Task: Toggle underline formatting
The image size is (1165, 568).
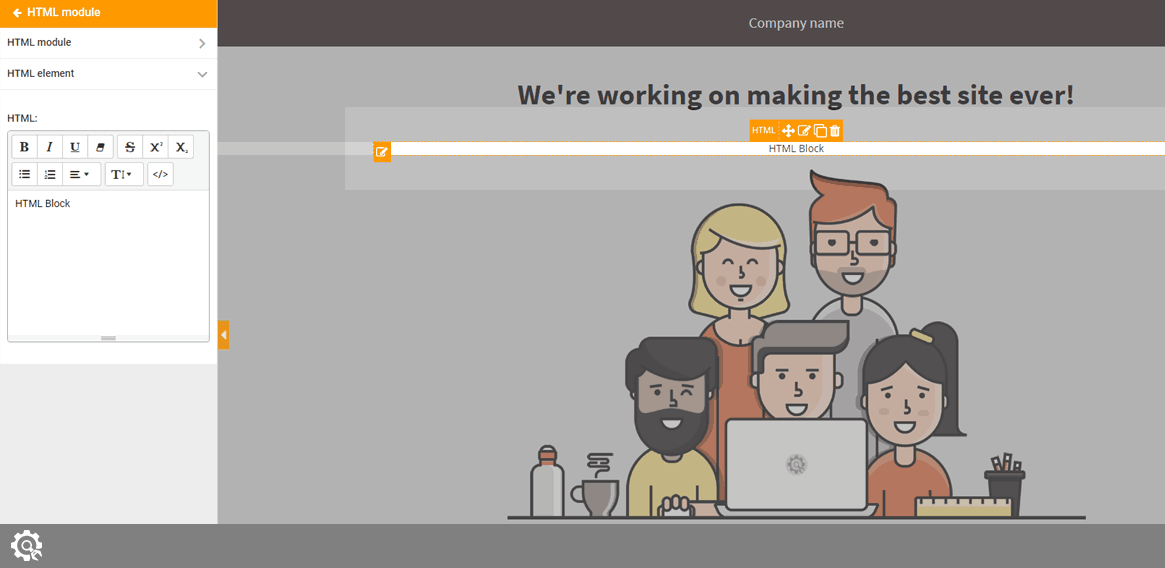Action: 75,147
